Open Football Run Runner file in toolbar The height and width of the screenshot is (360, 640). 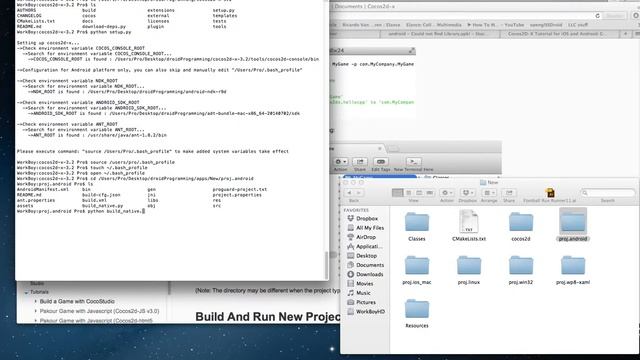point(550,193)
